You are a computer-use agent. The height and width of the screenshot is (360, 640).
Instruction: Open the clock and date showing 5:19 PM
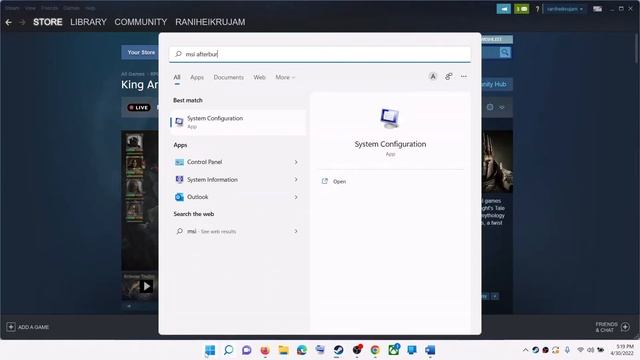tap(622, 350)
